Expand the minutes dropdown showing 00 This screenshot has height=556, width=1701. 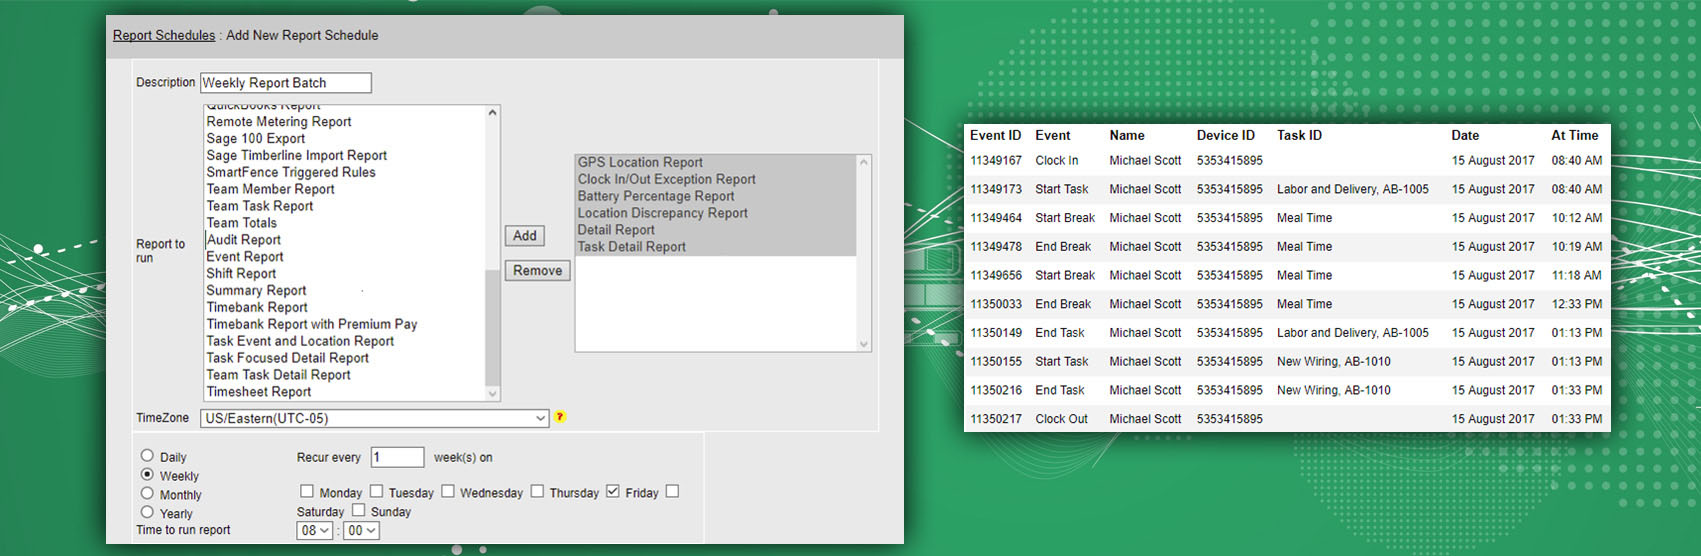[361, 530]
